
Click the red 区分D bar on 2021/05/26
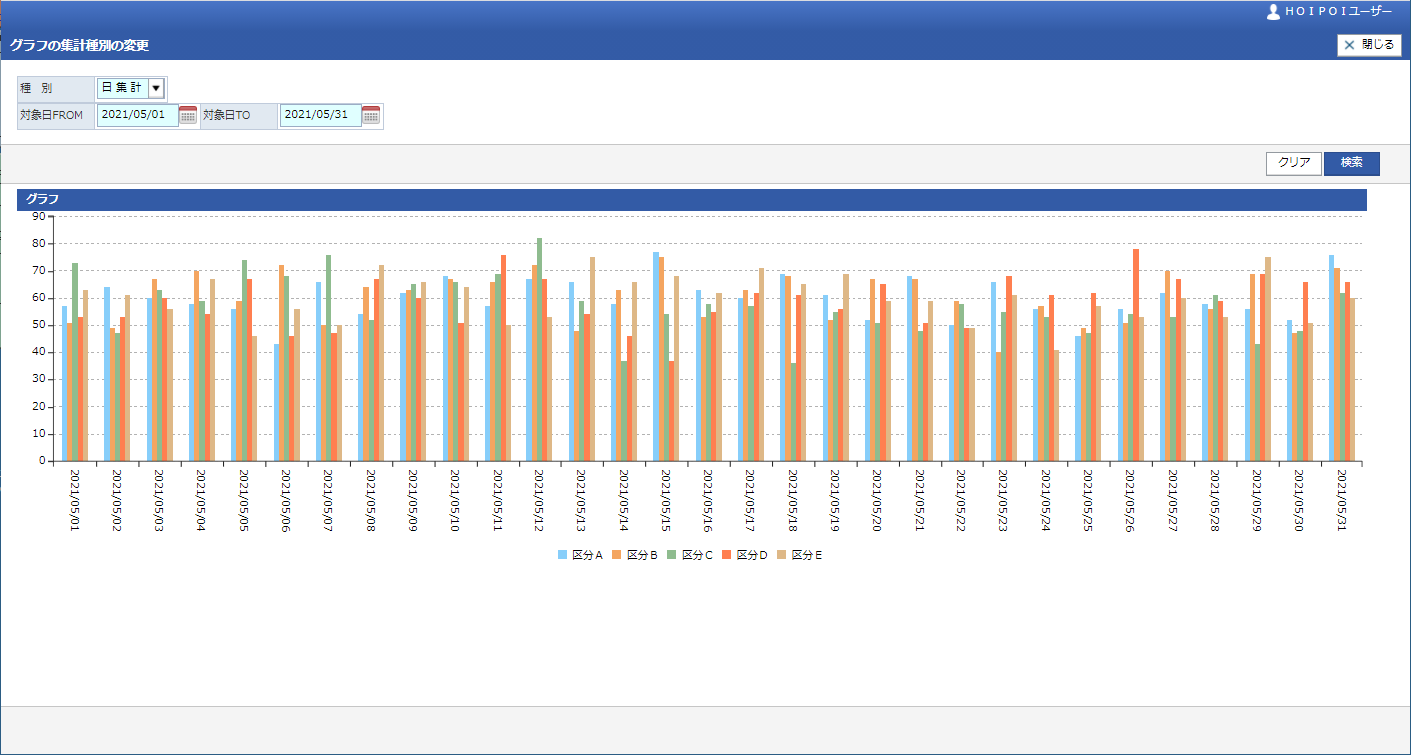pyautogui.click(x=1136, y=355)
